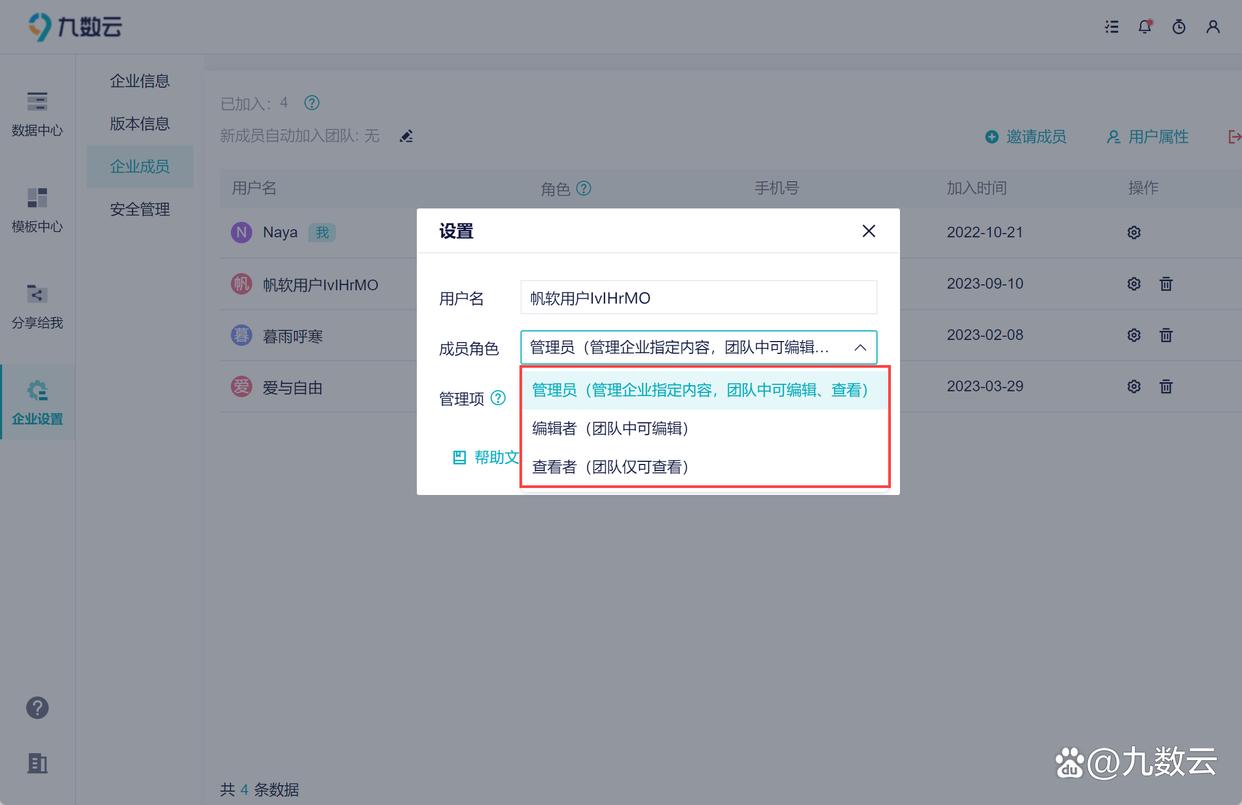Open 用户属性 settings
The height and width of the screenshot is (805, 1242).
pos(1146,136)
